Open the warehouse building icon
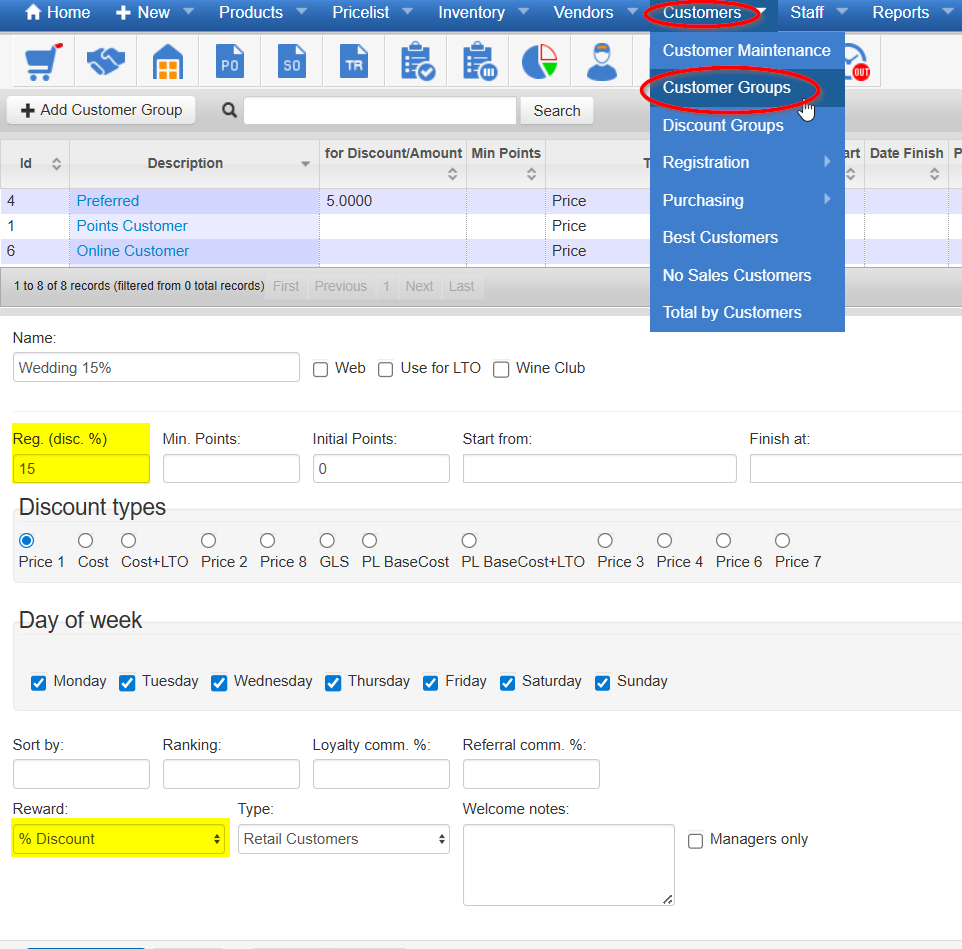This screenshot has width=962, height=949. point(167,62)
